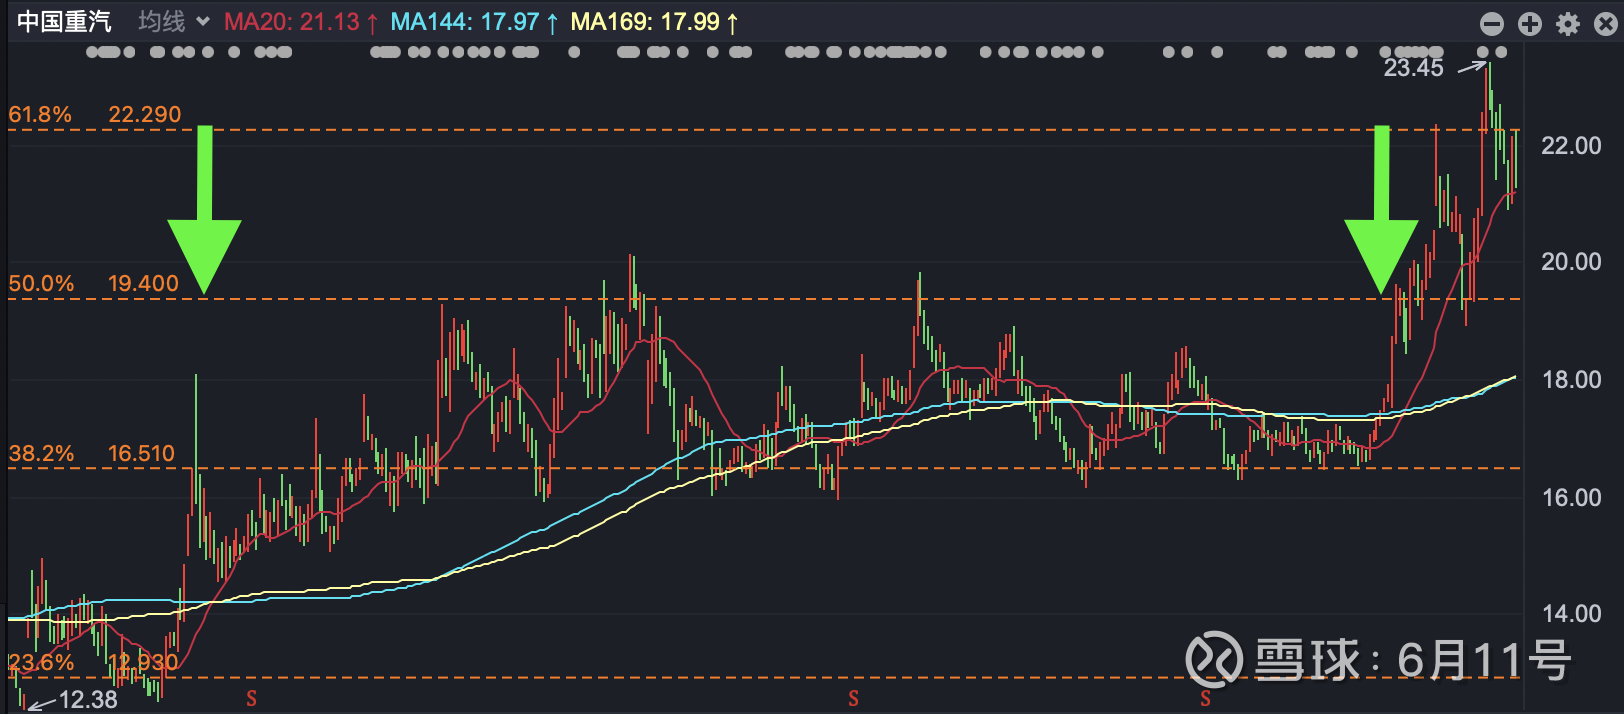Select the MA20: 21.13 indicator label

[301, 22]
